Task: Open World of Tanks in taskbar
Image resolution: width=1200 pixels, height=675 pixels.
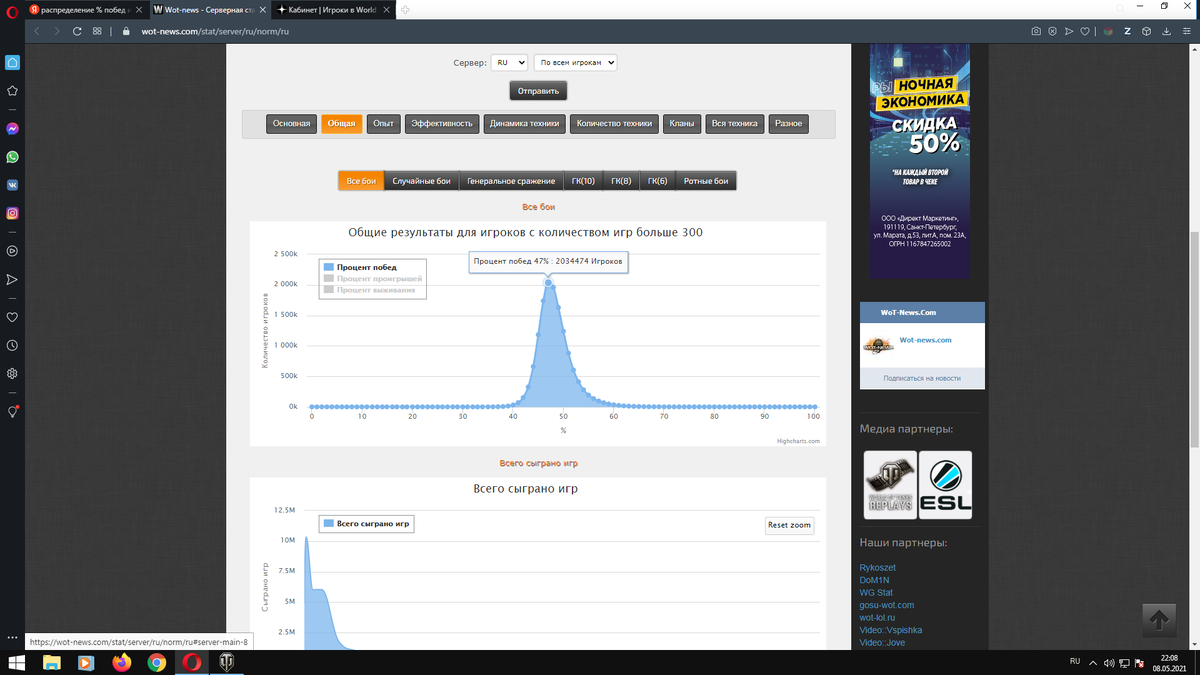Action: (225, 662)
